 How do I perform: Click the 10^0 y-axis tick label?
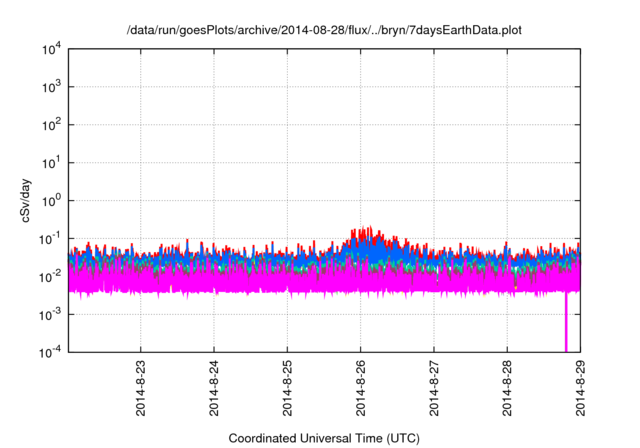51,201
